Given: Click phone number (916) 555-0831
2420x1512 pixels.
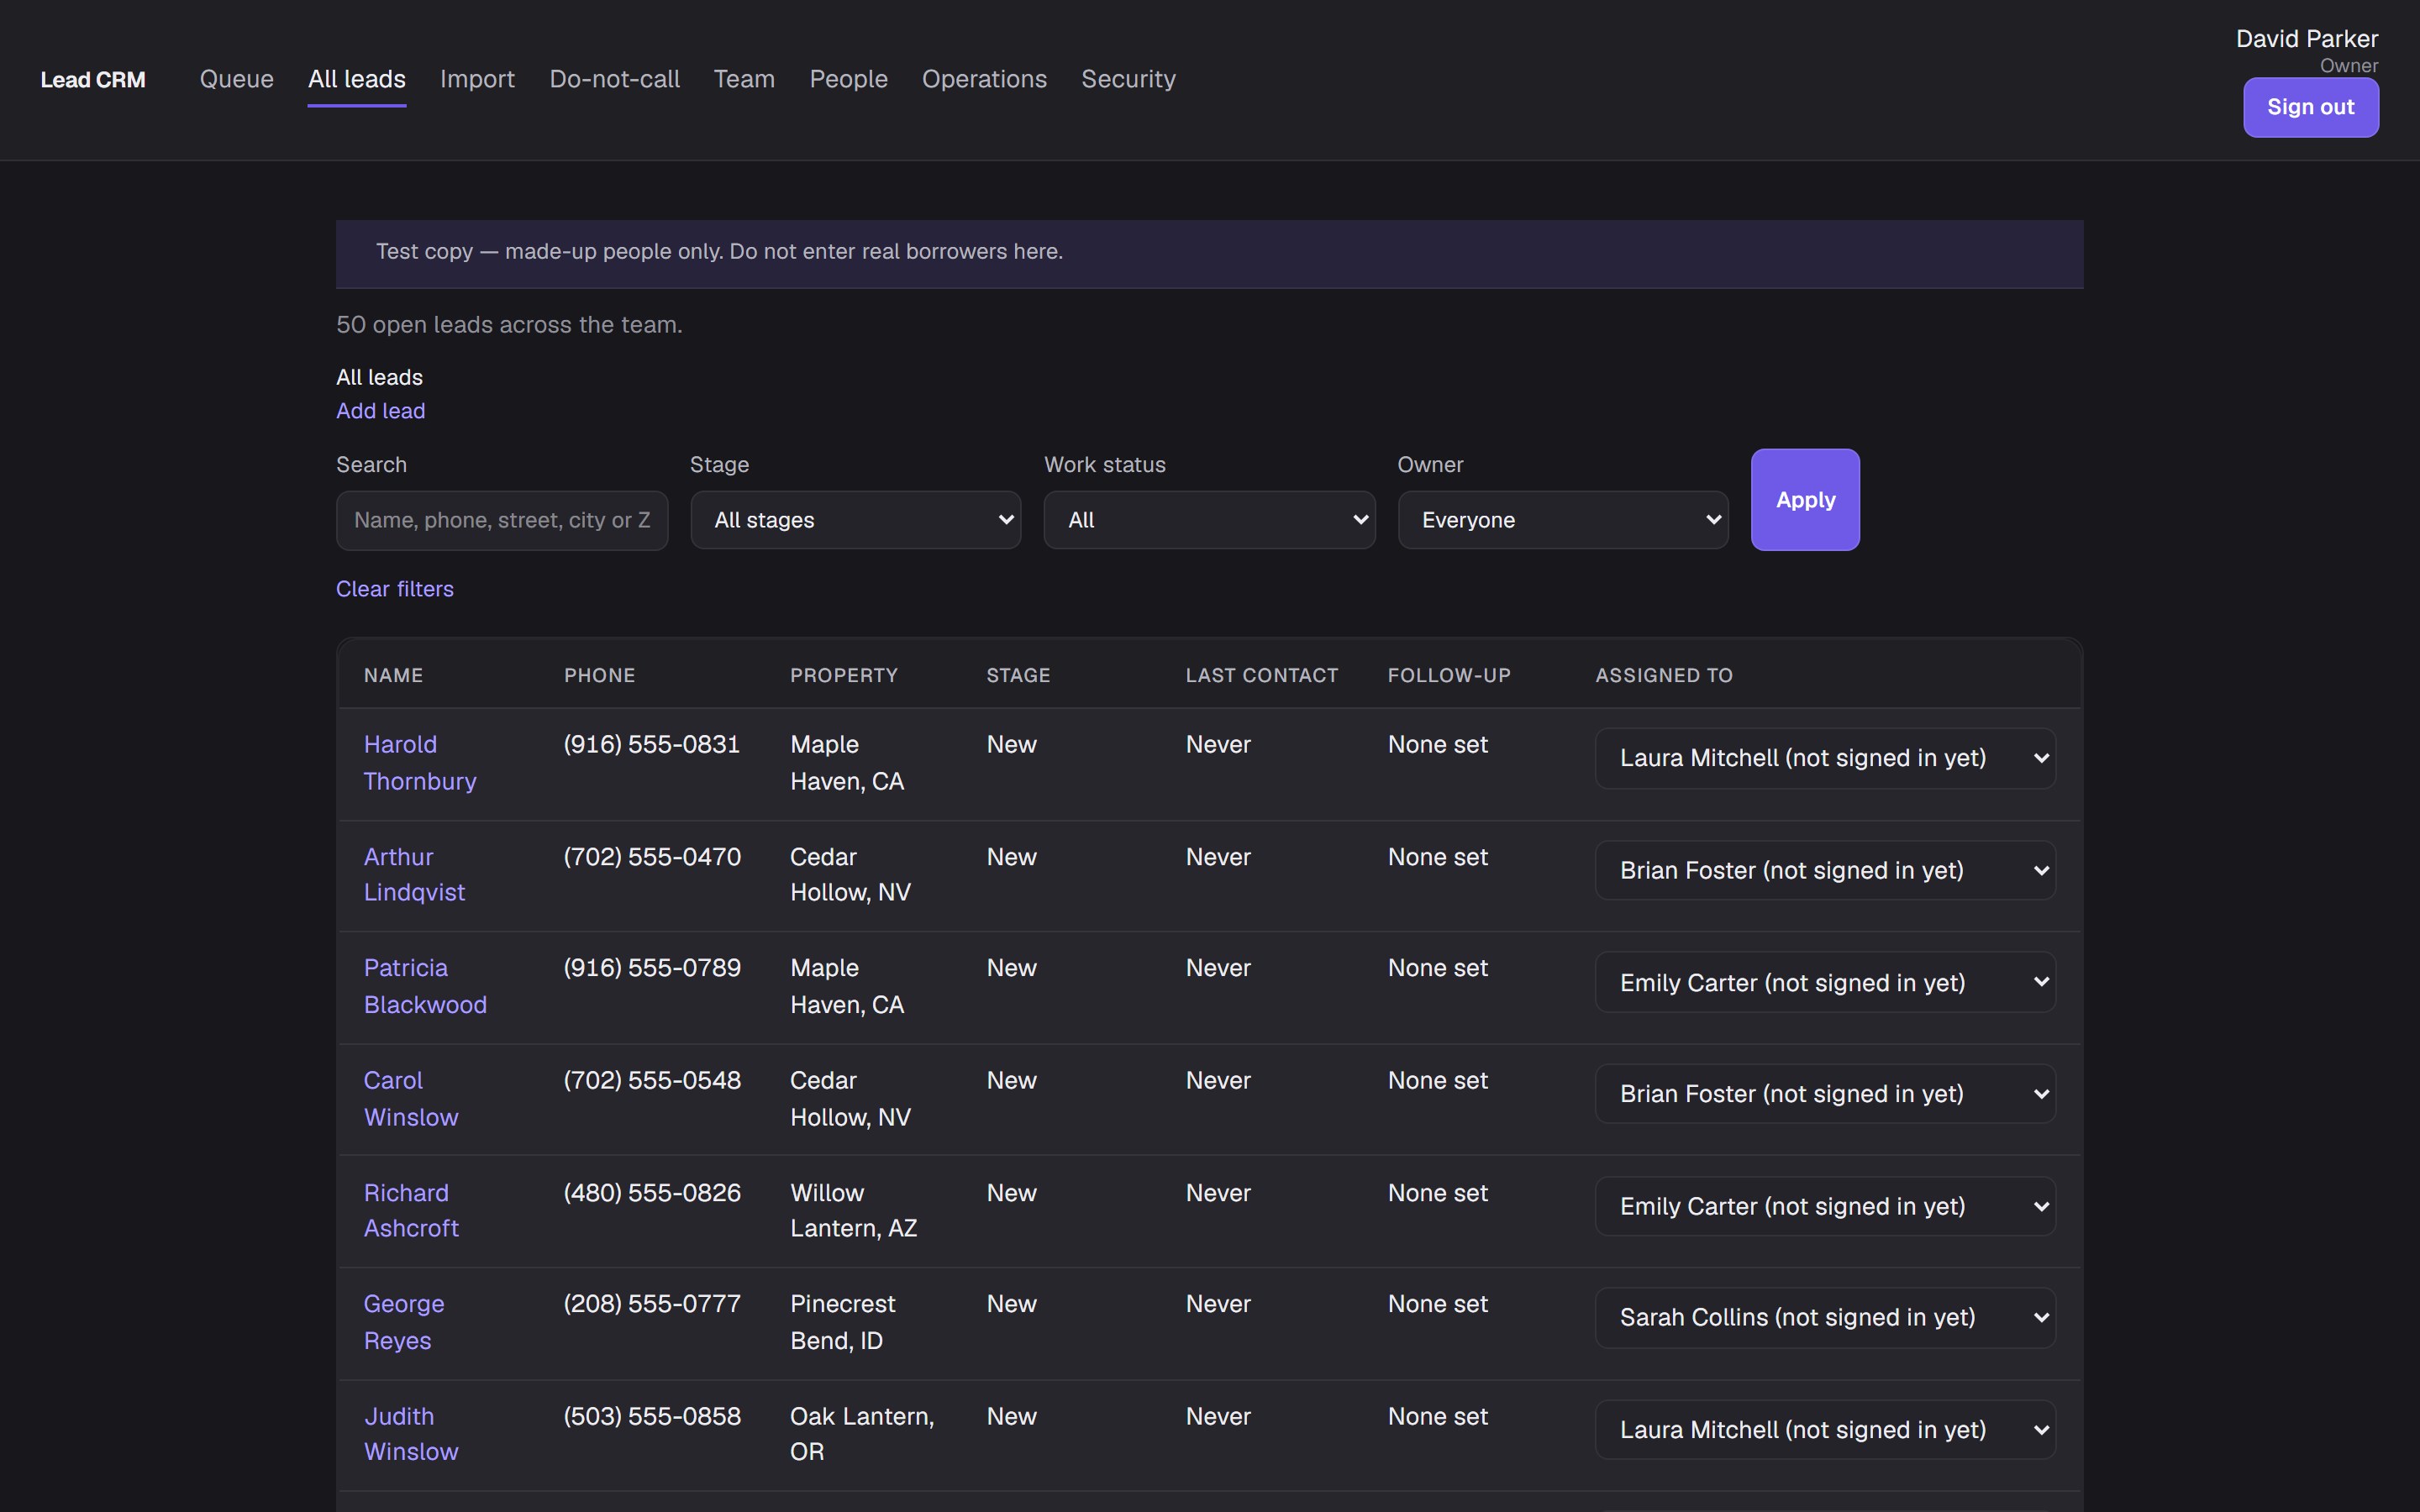Looking at the screenshot, I should (x=652, y=745).
